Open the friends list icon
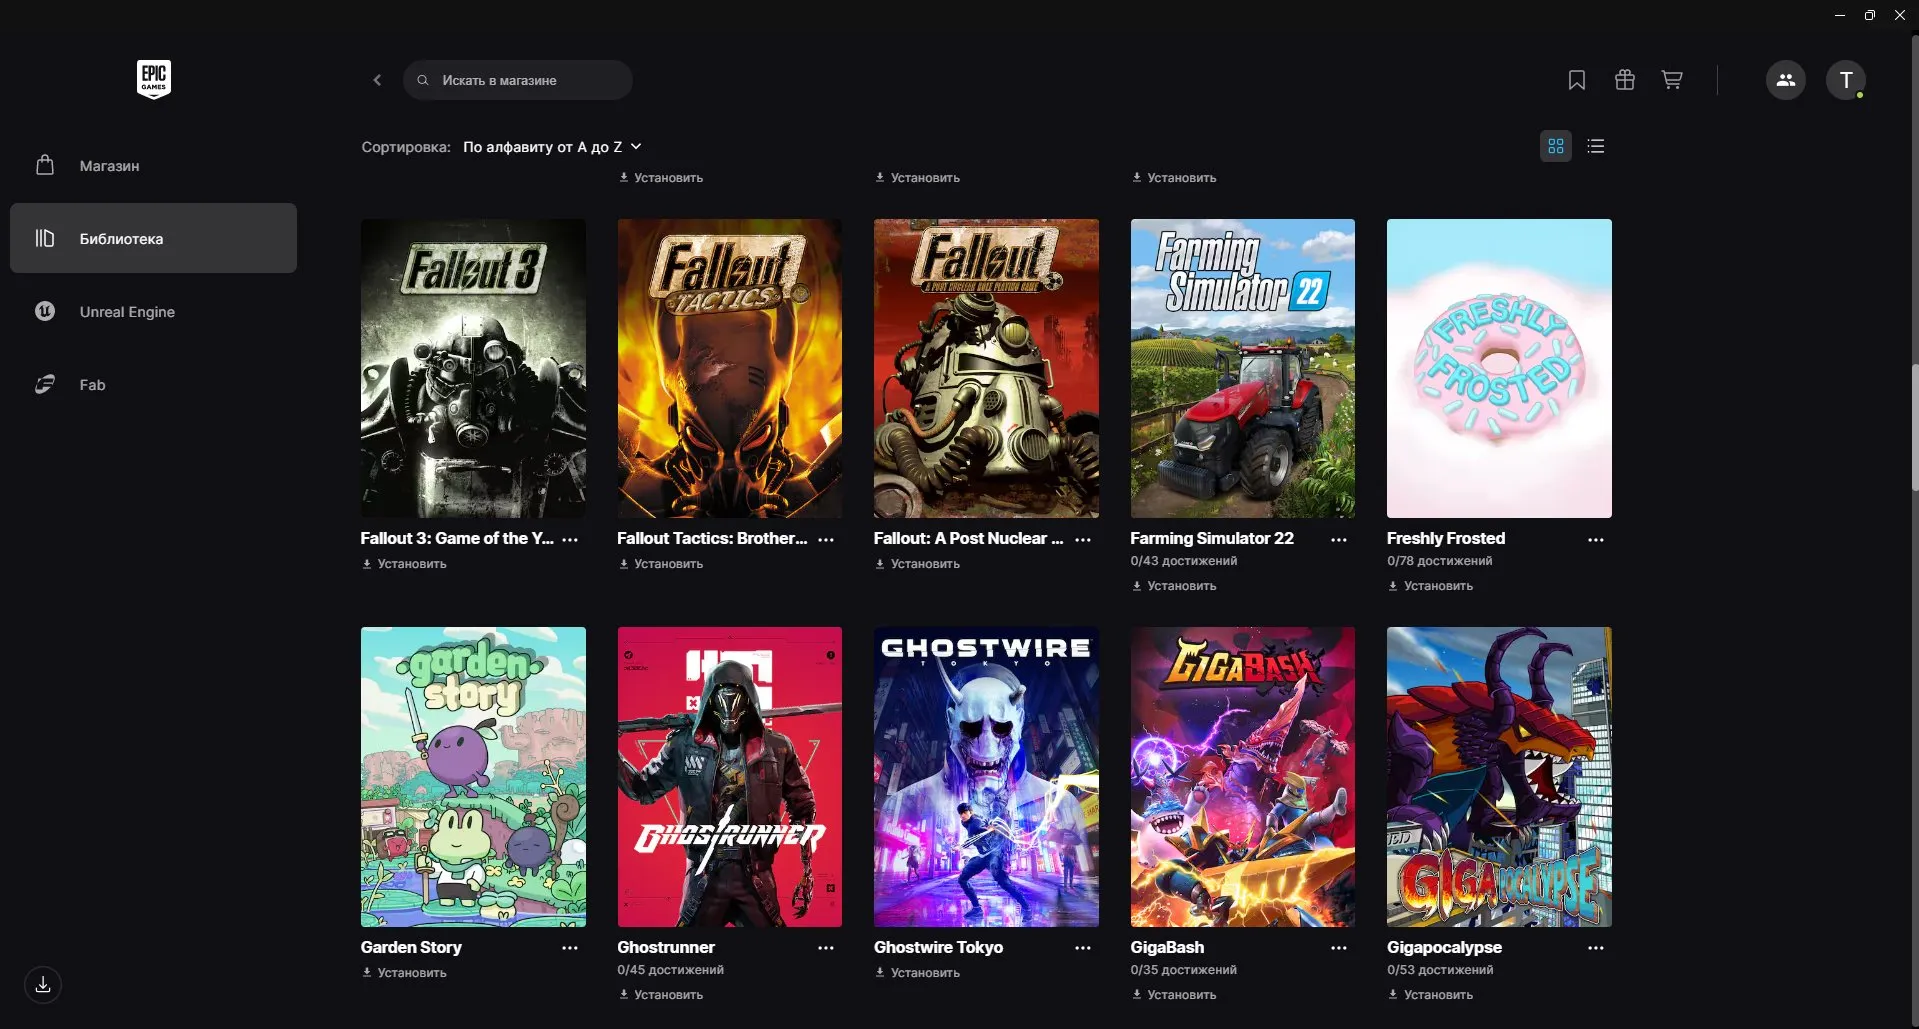The width and height of the screenshot is (1919, 1029). pos(1786,80)
